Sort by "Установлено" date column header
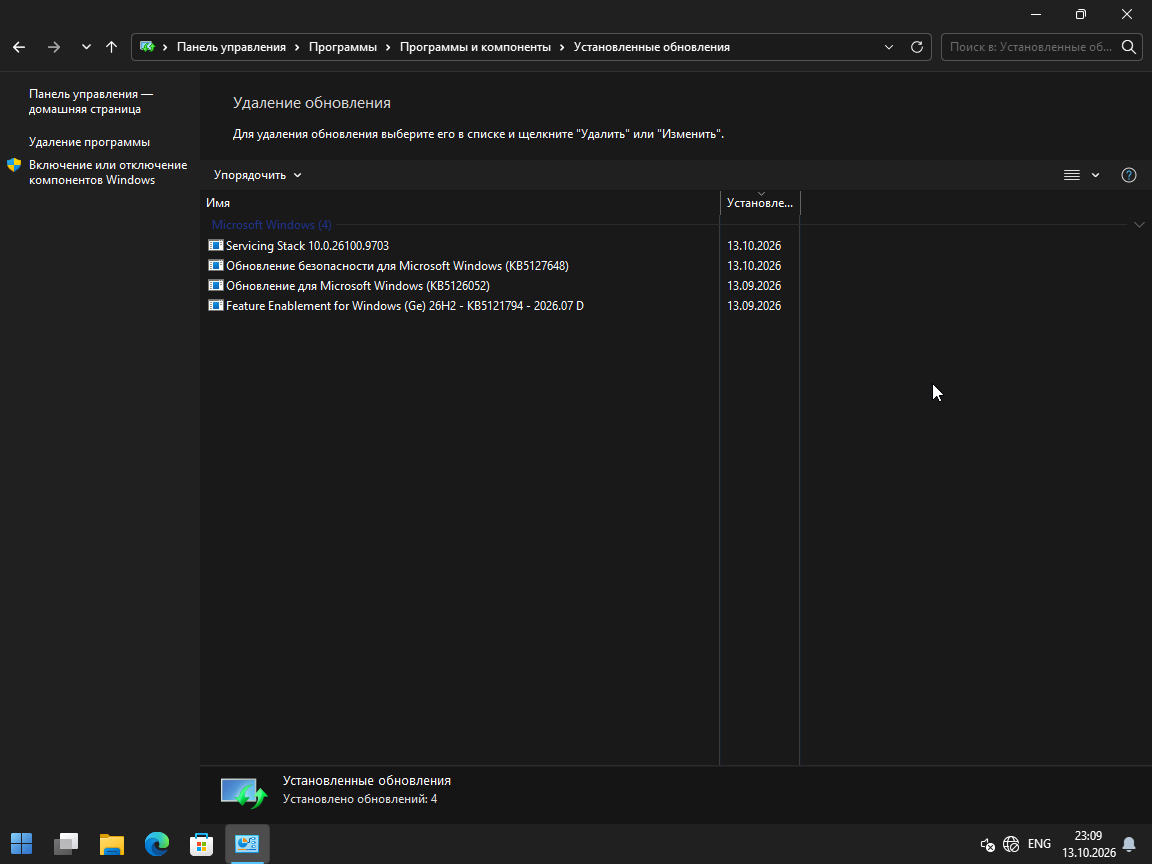 pyautogui.click(x=760, y=203)
